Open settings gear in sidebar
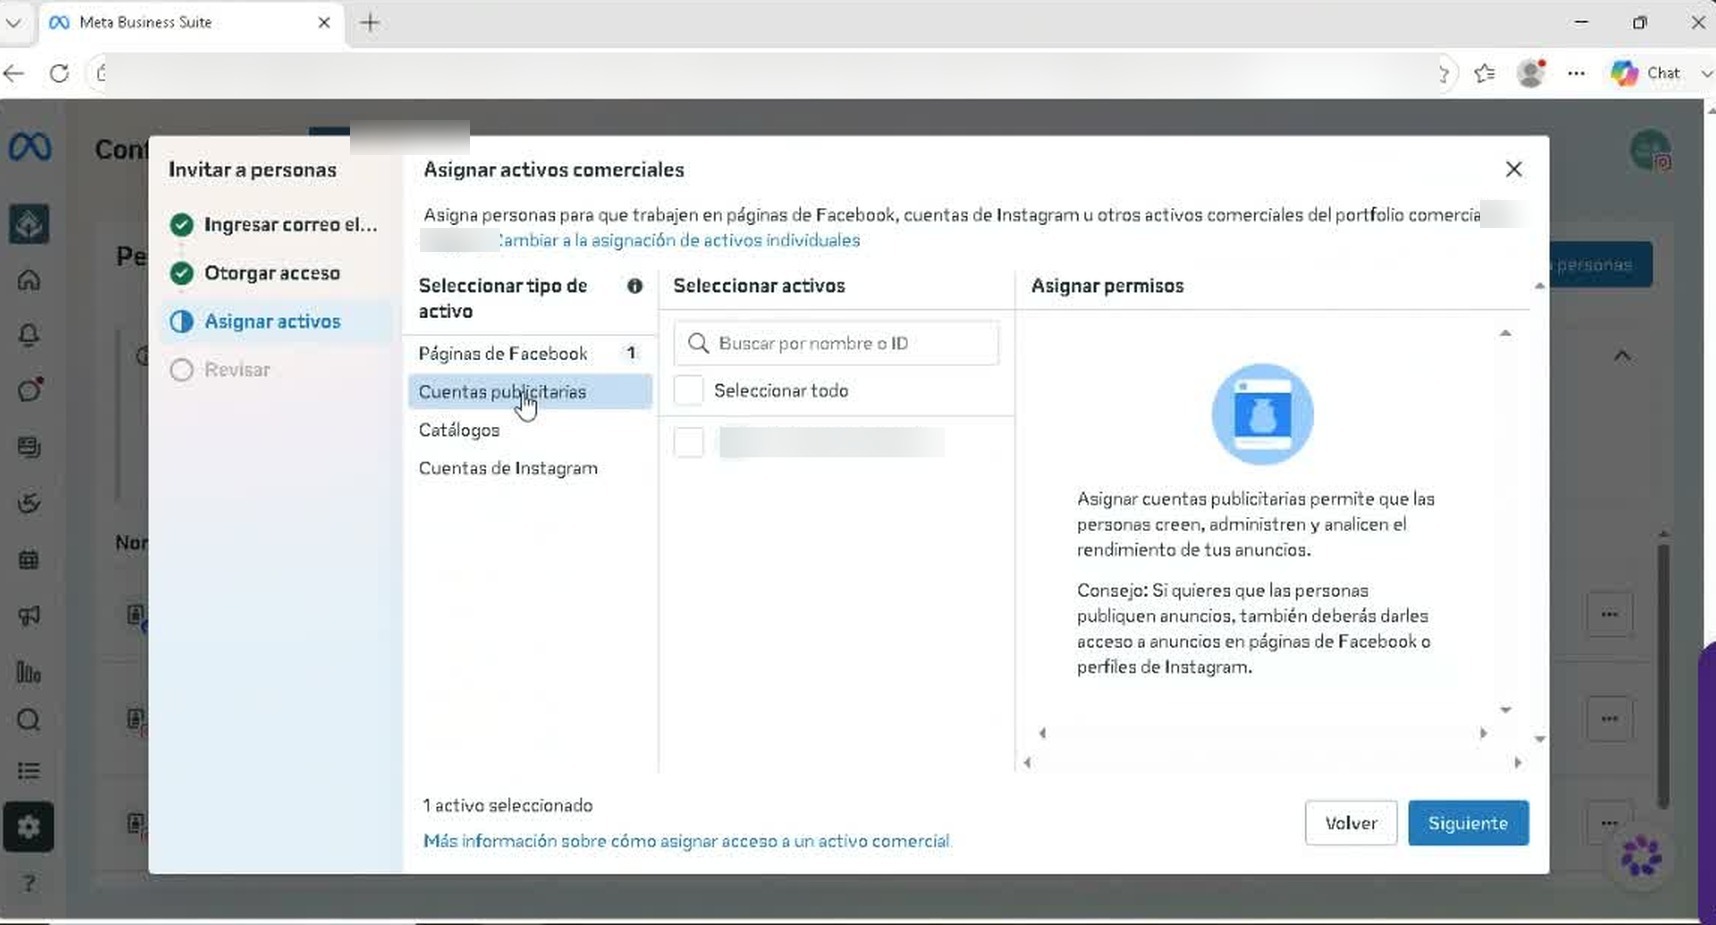Viewport: 1716px width, 925px height. coord(29,827)
